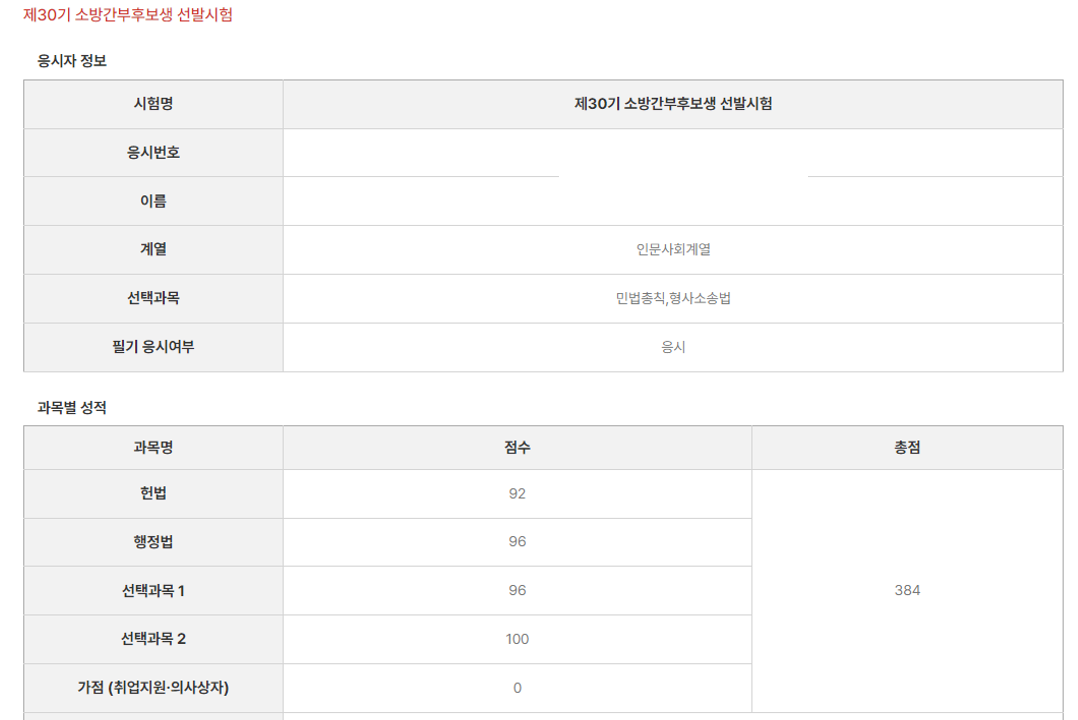Select the 이름 row label

pos(153,201)
